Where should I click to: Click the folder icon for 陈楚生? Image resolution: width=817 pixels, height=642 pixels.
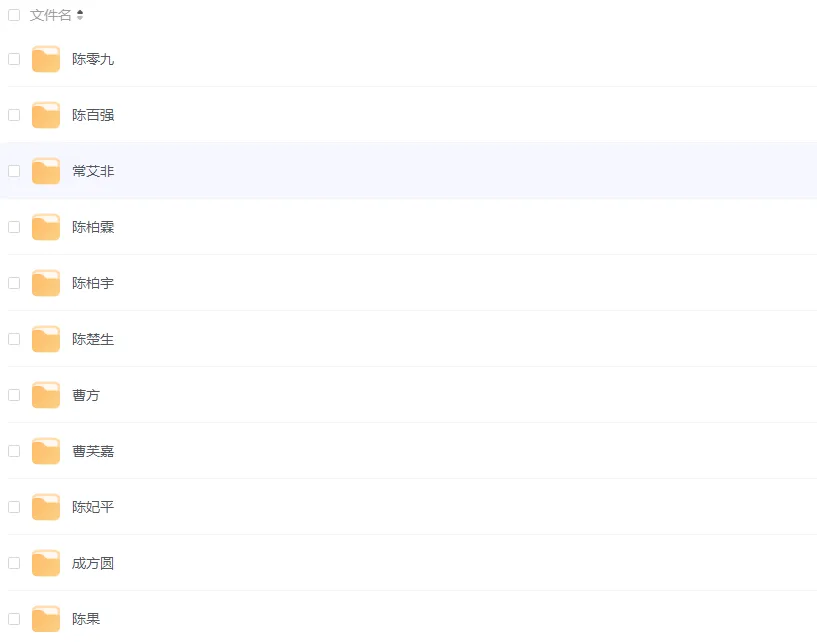pyautogui.click(x=46, y=339)
